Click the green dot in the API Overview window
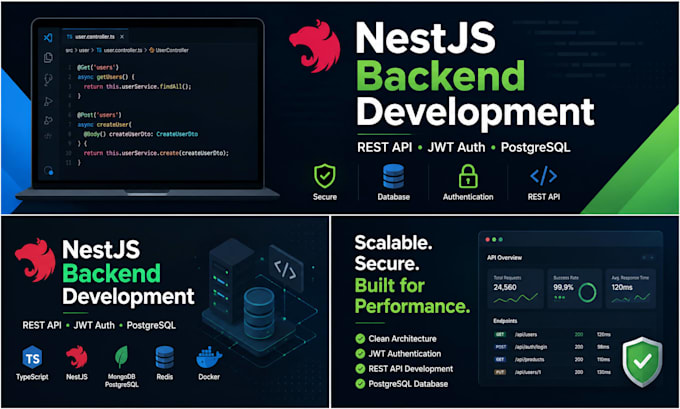 tap(500, 239)
